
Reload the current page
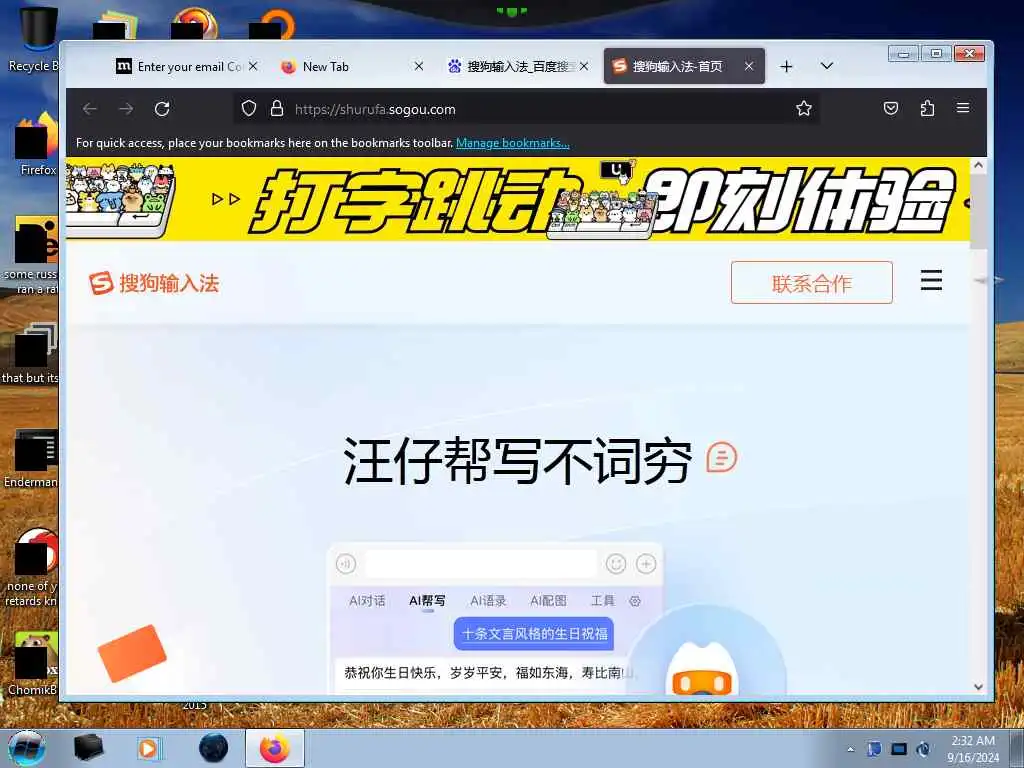point(162,109)
